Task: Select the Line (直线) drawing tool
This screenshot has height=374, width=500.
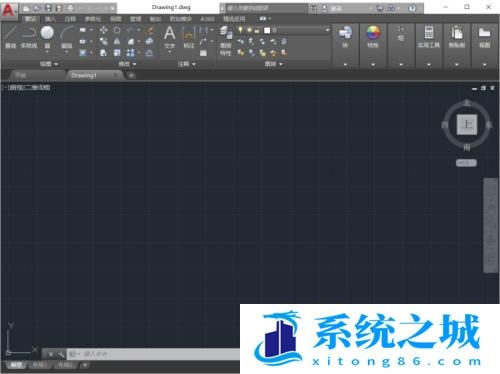Action: coord(10,37)
